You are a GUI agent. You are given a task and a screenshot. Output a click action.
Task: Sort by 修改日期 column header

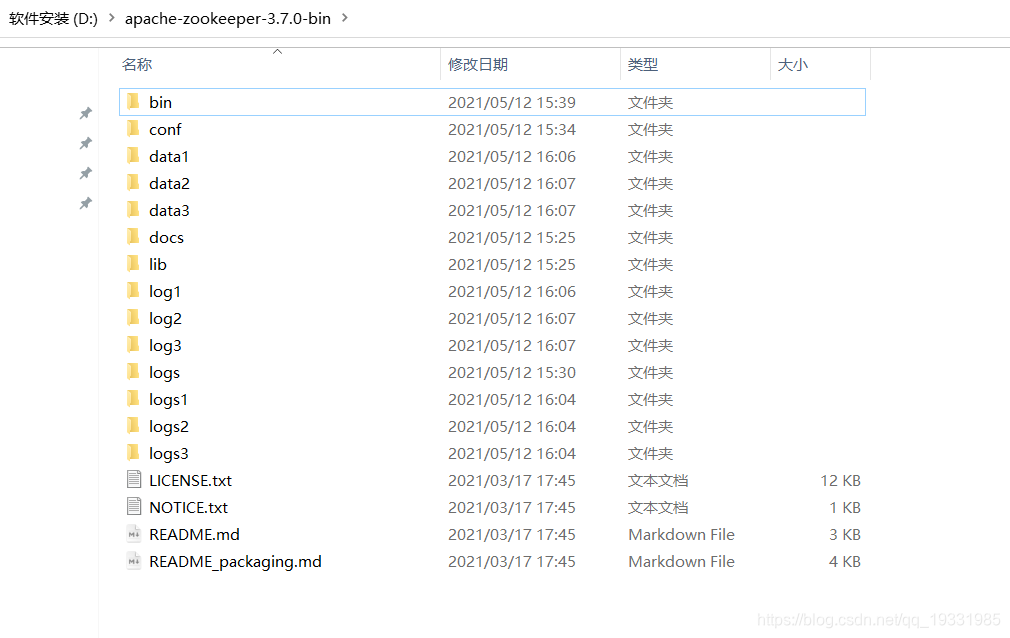[x=478, y=64]
